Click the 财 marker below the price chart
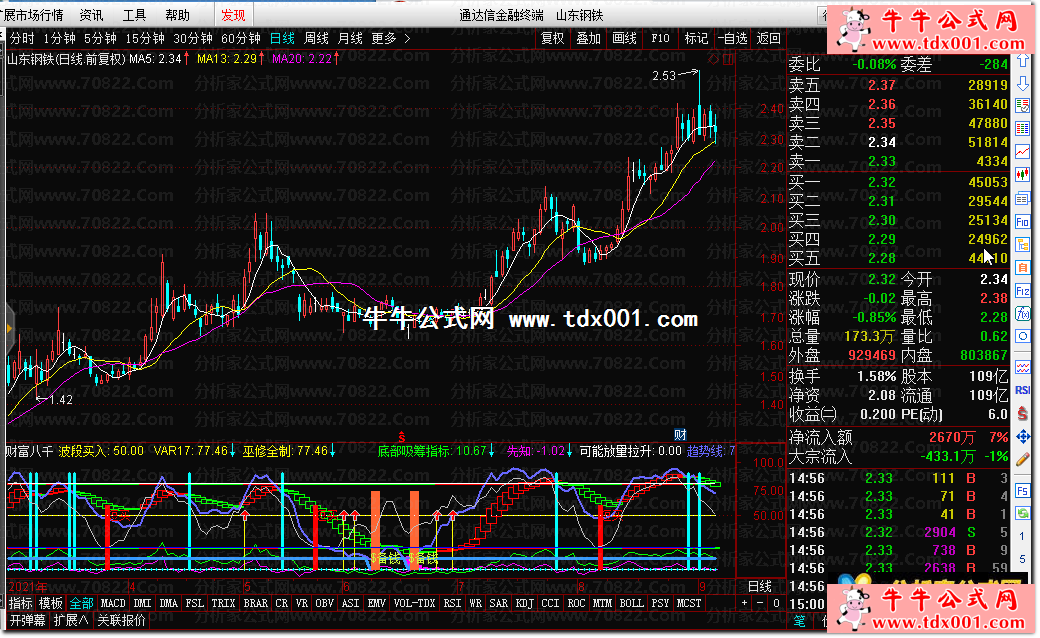This screenshot has width=1040, height=638. click(680, 434)
